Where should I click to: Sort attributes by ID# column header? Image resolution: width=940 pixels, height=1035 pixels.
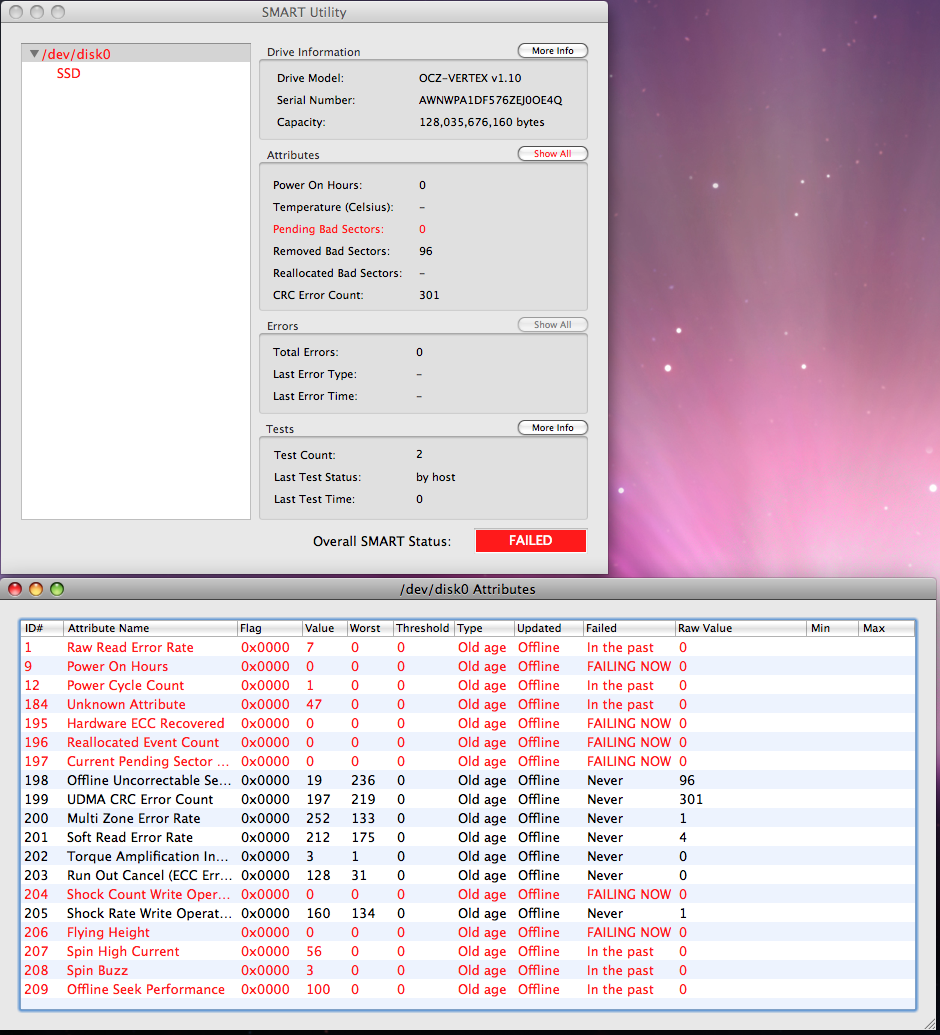tap(42, 628)
